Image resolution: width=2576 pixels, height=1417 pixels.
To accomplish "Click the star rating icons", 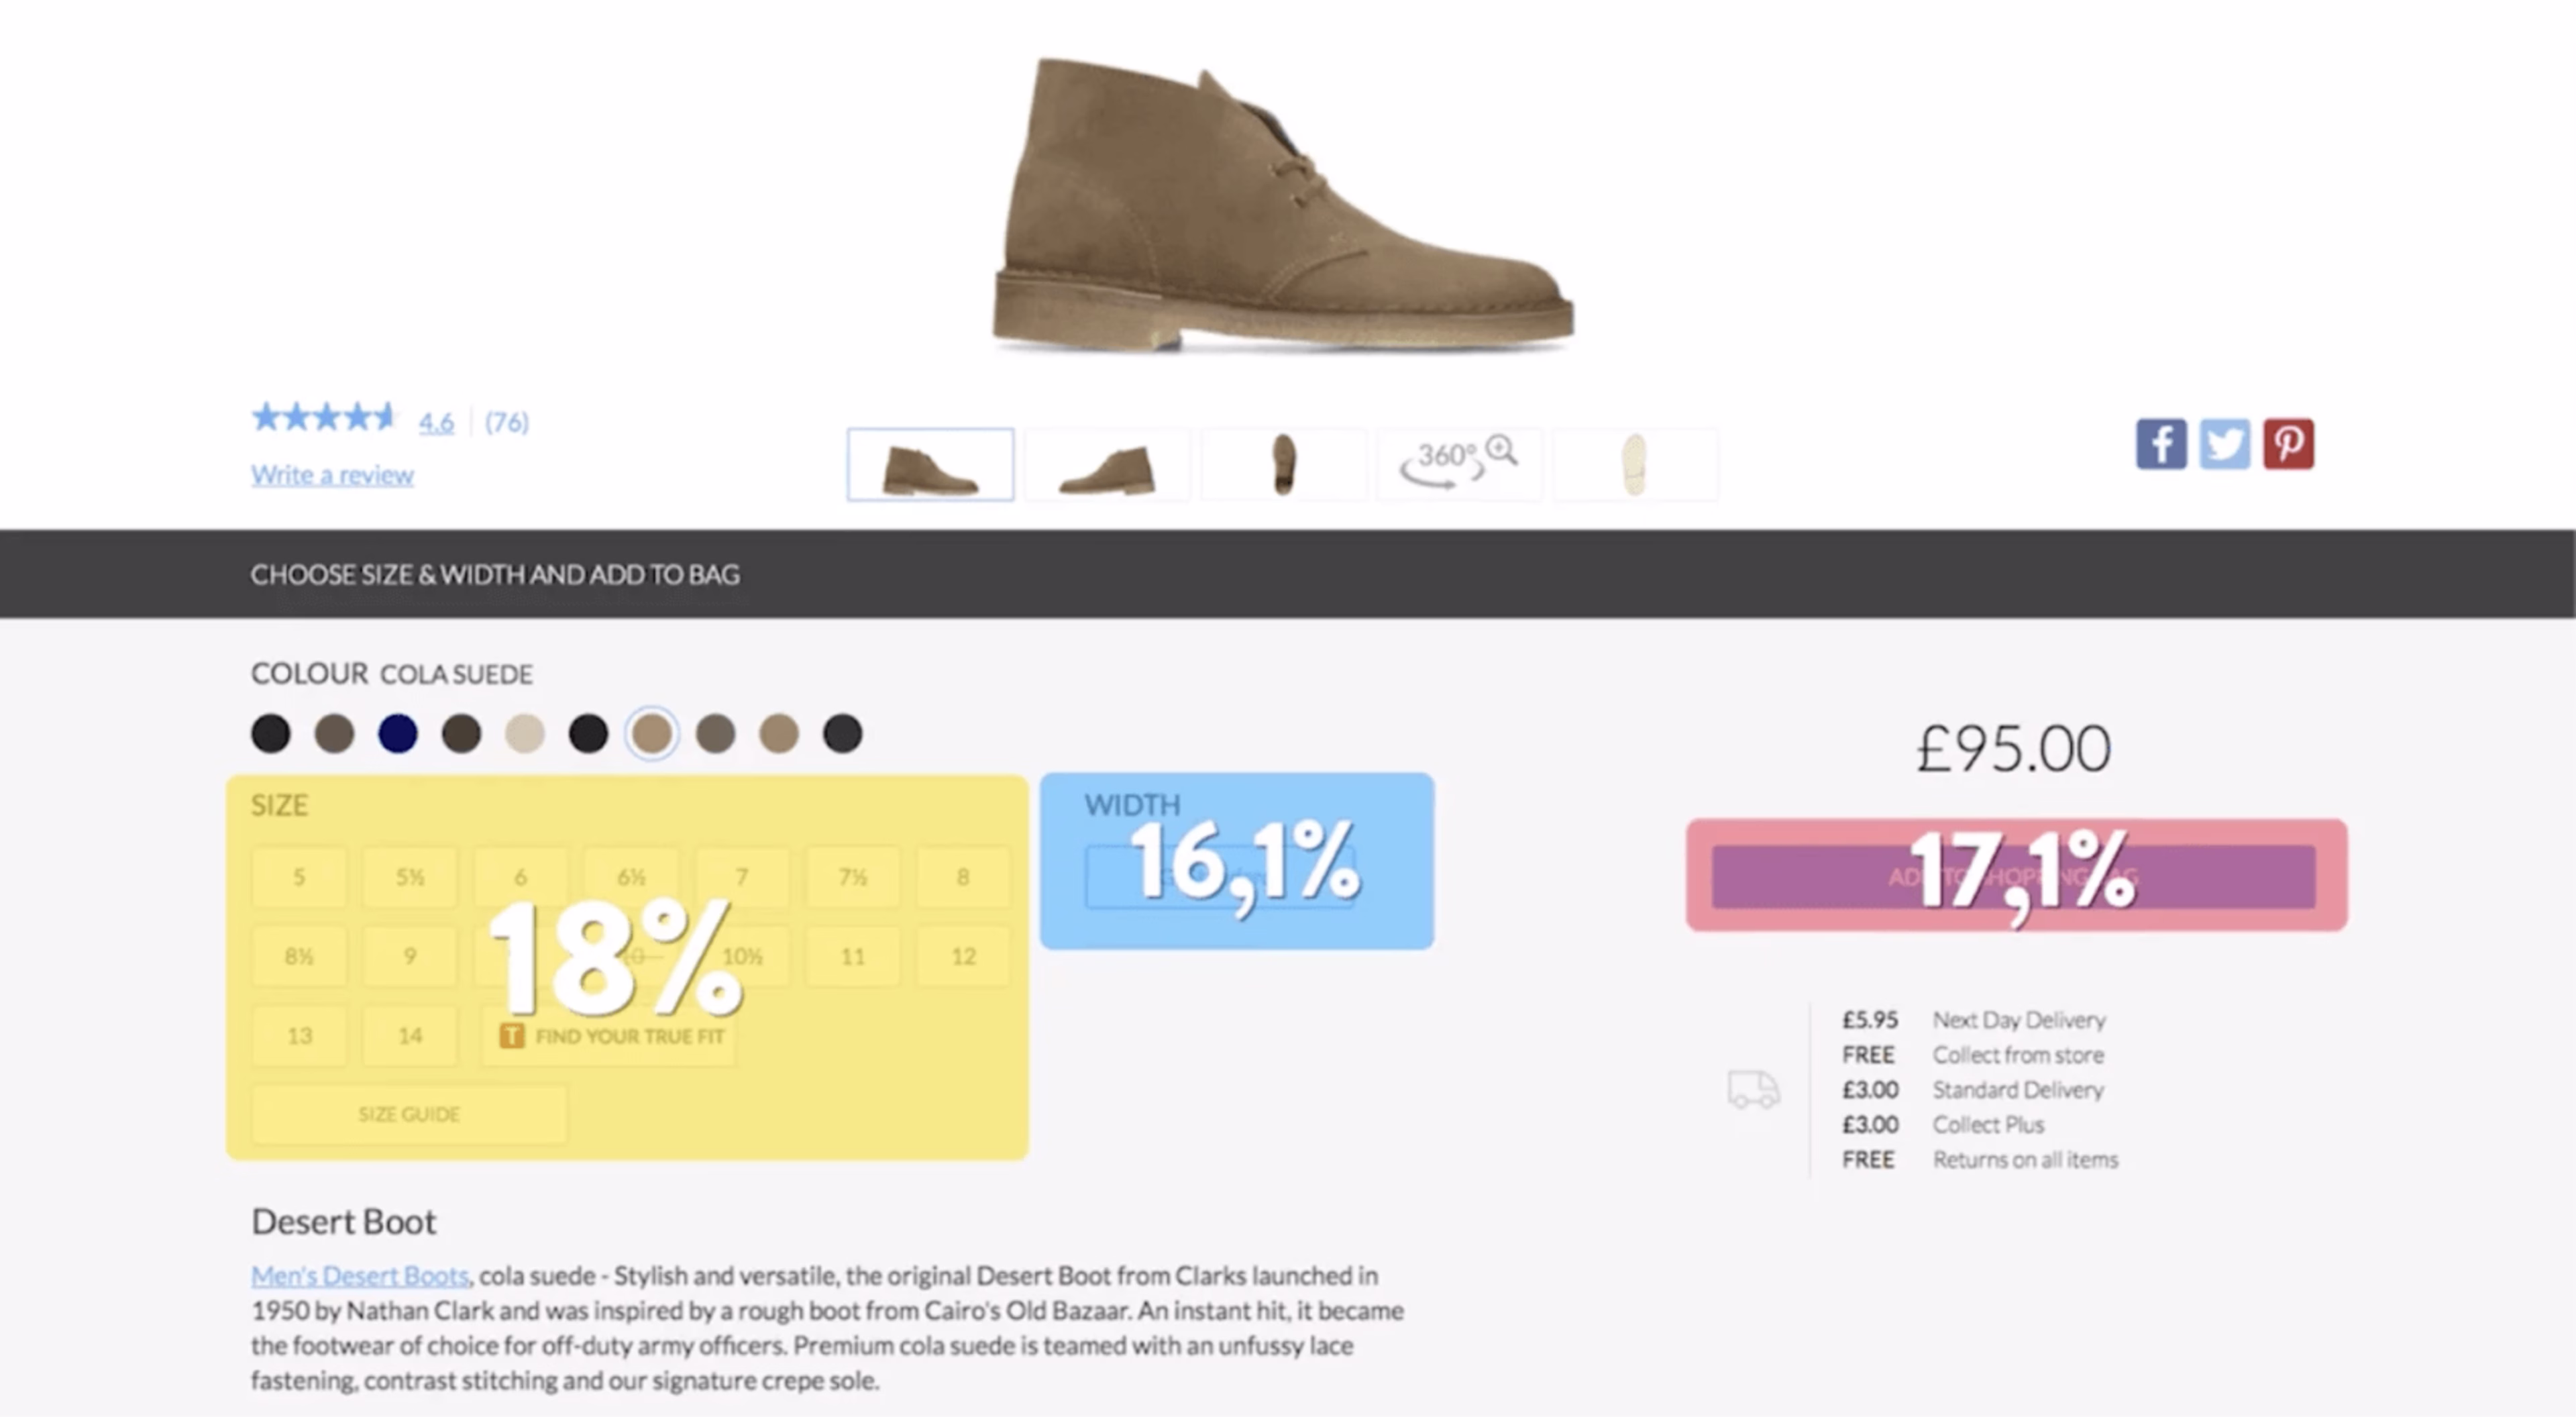I will pos(324,417).
